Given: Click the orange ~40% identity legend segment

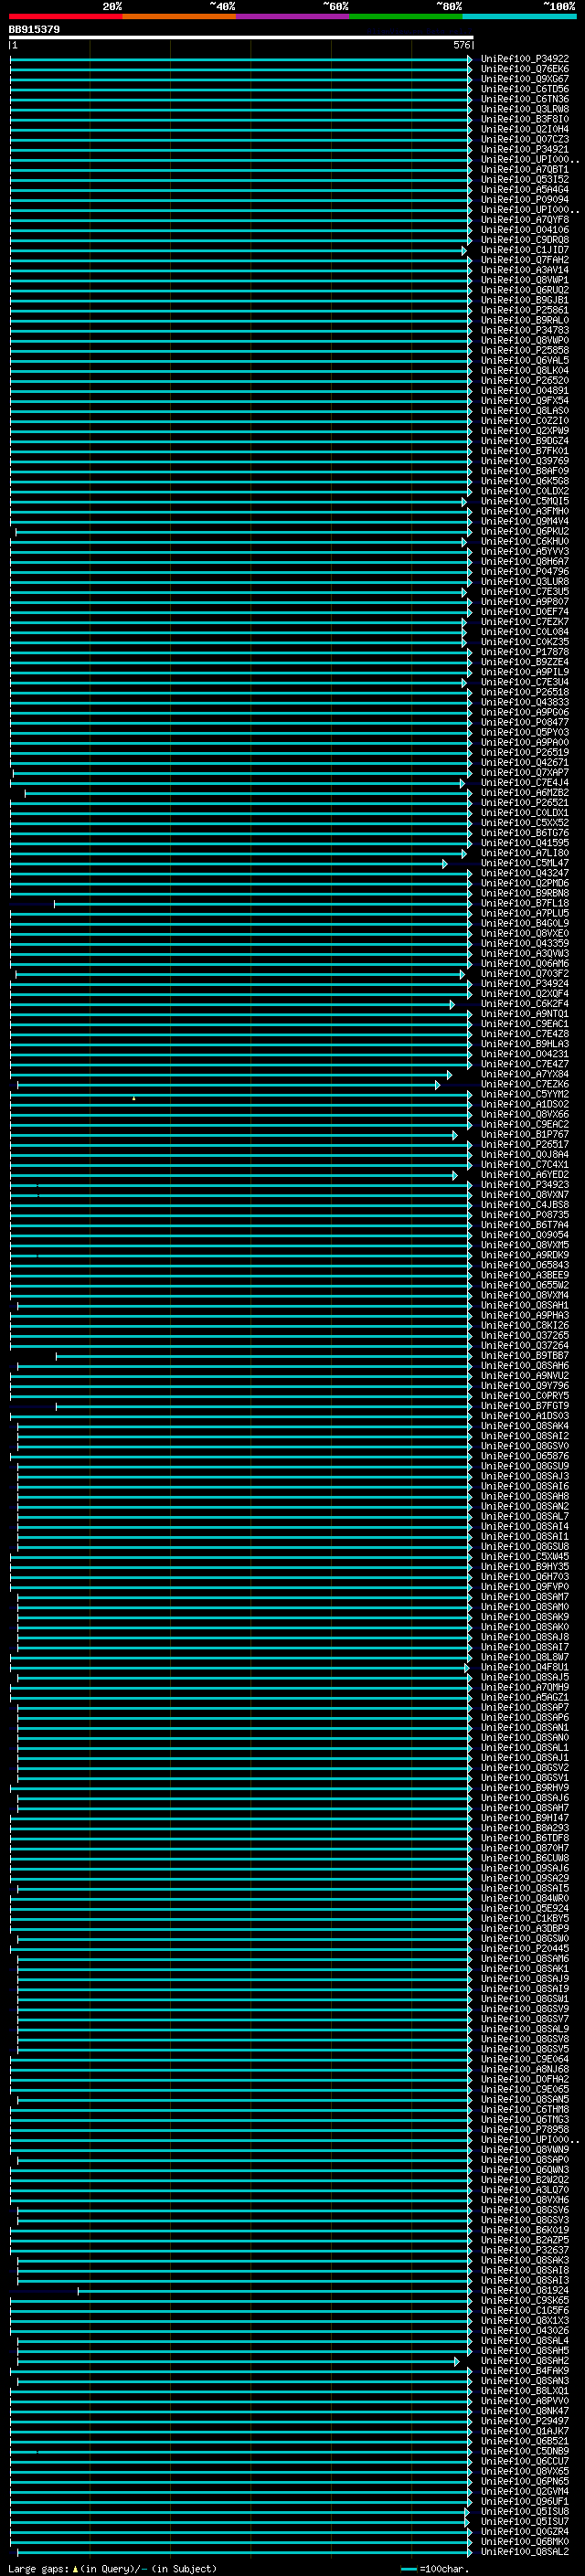Looking at the screenshot, I should tap(179, 16).
